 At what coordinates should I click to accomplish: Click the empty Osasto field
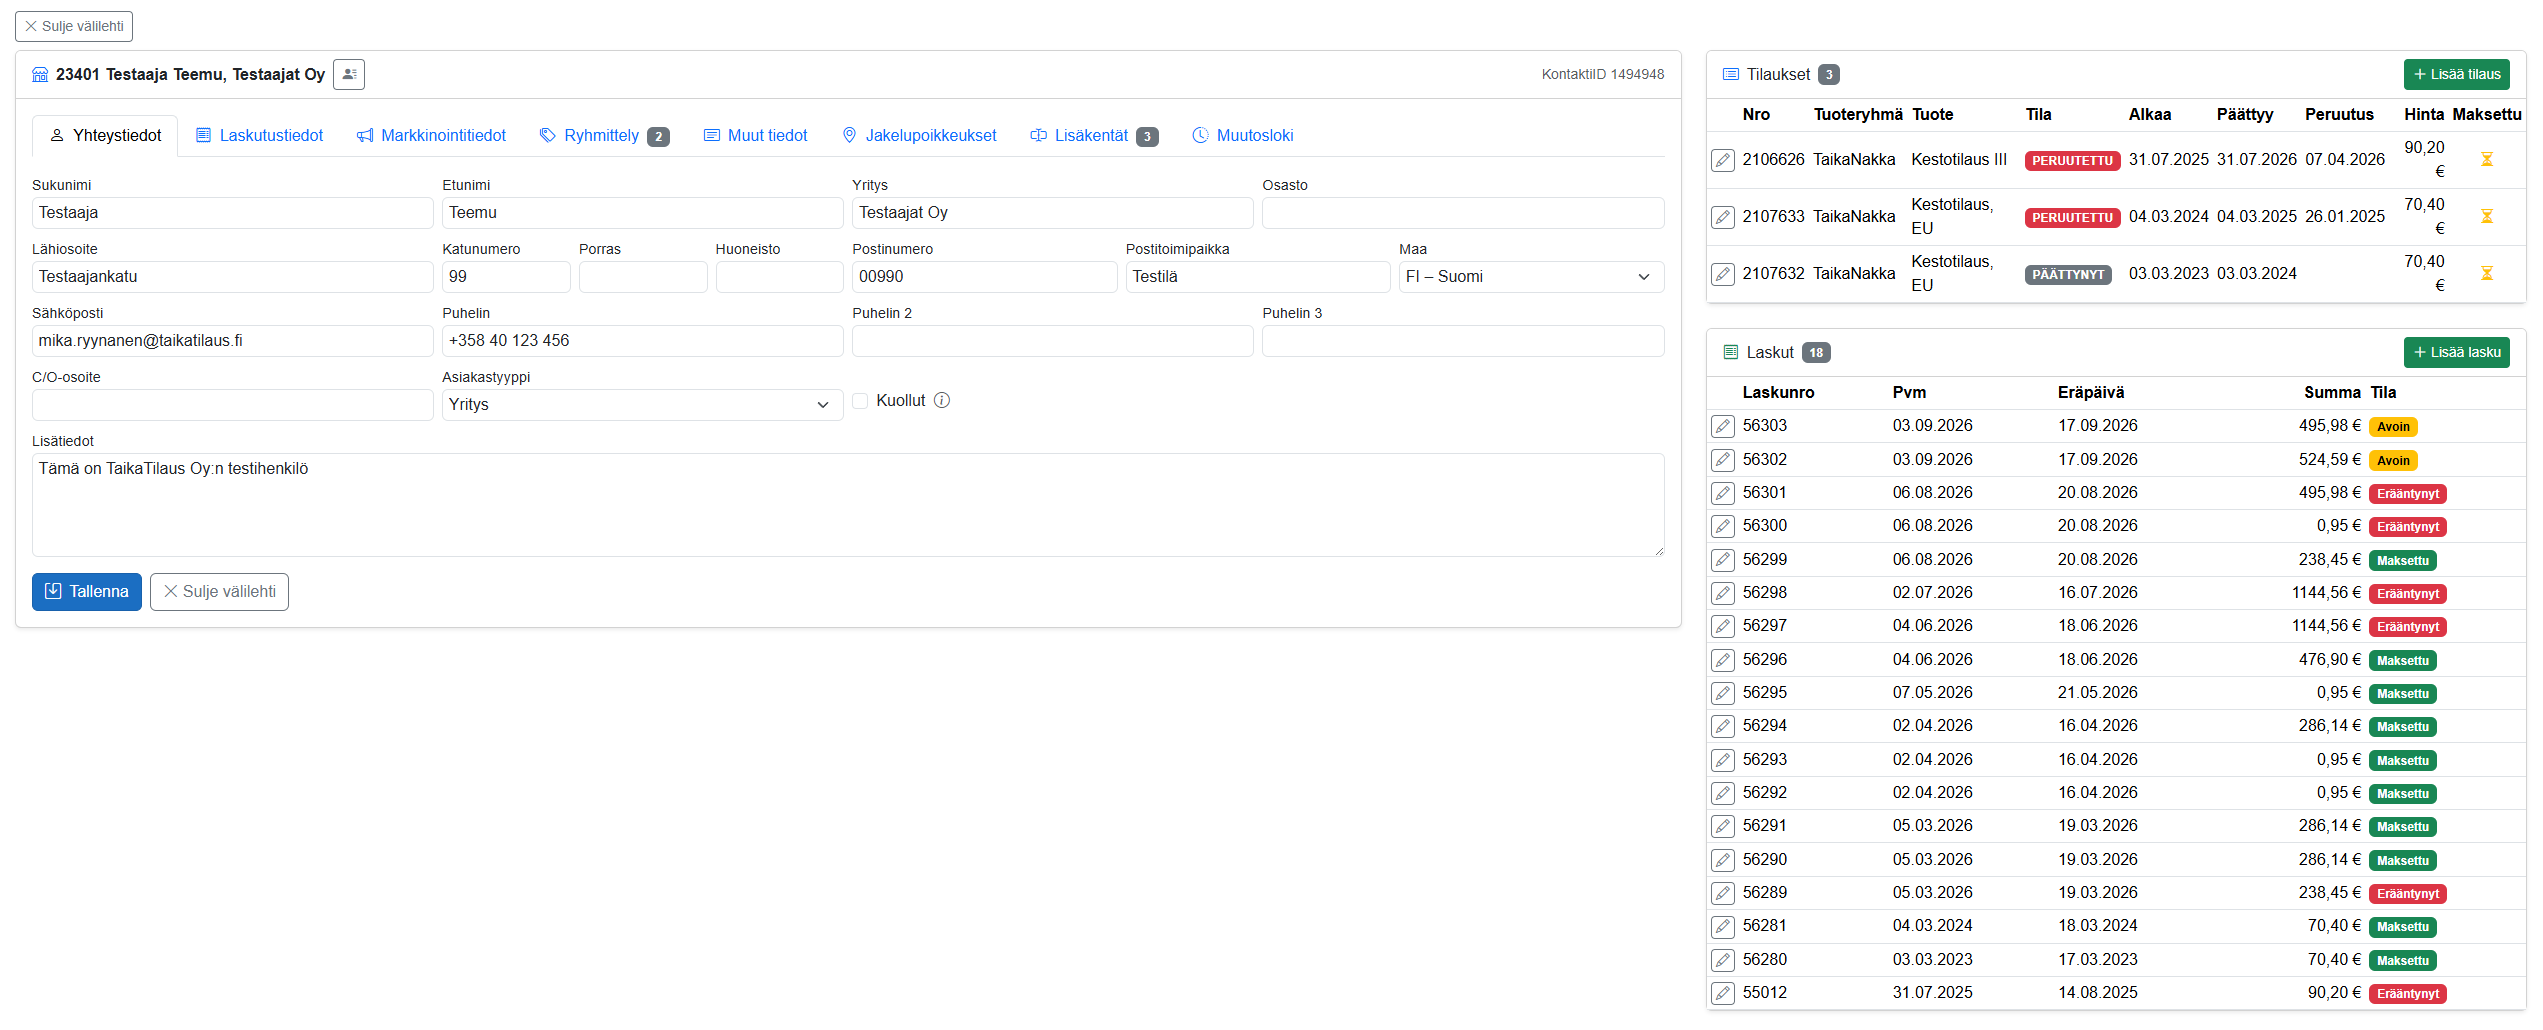click(1463, 213)
